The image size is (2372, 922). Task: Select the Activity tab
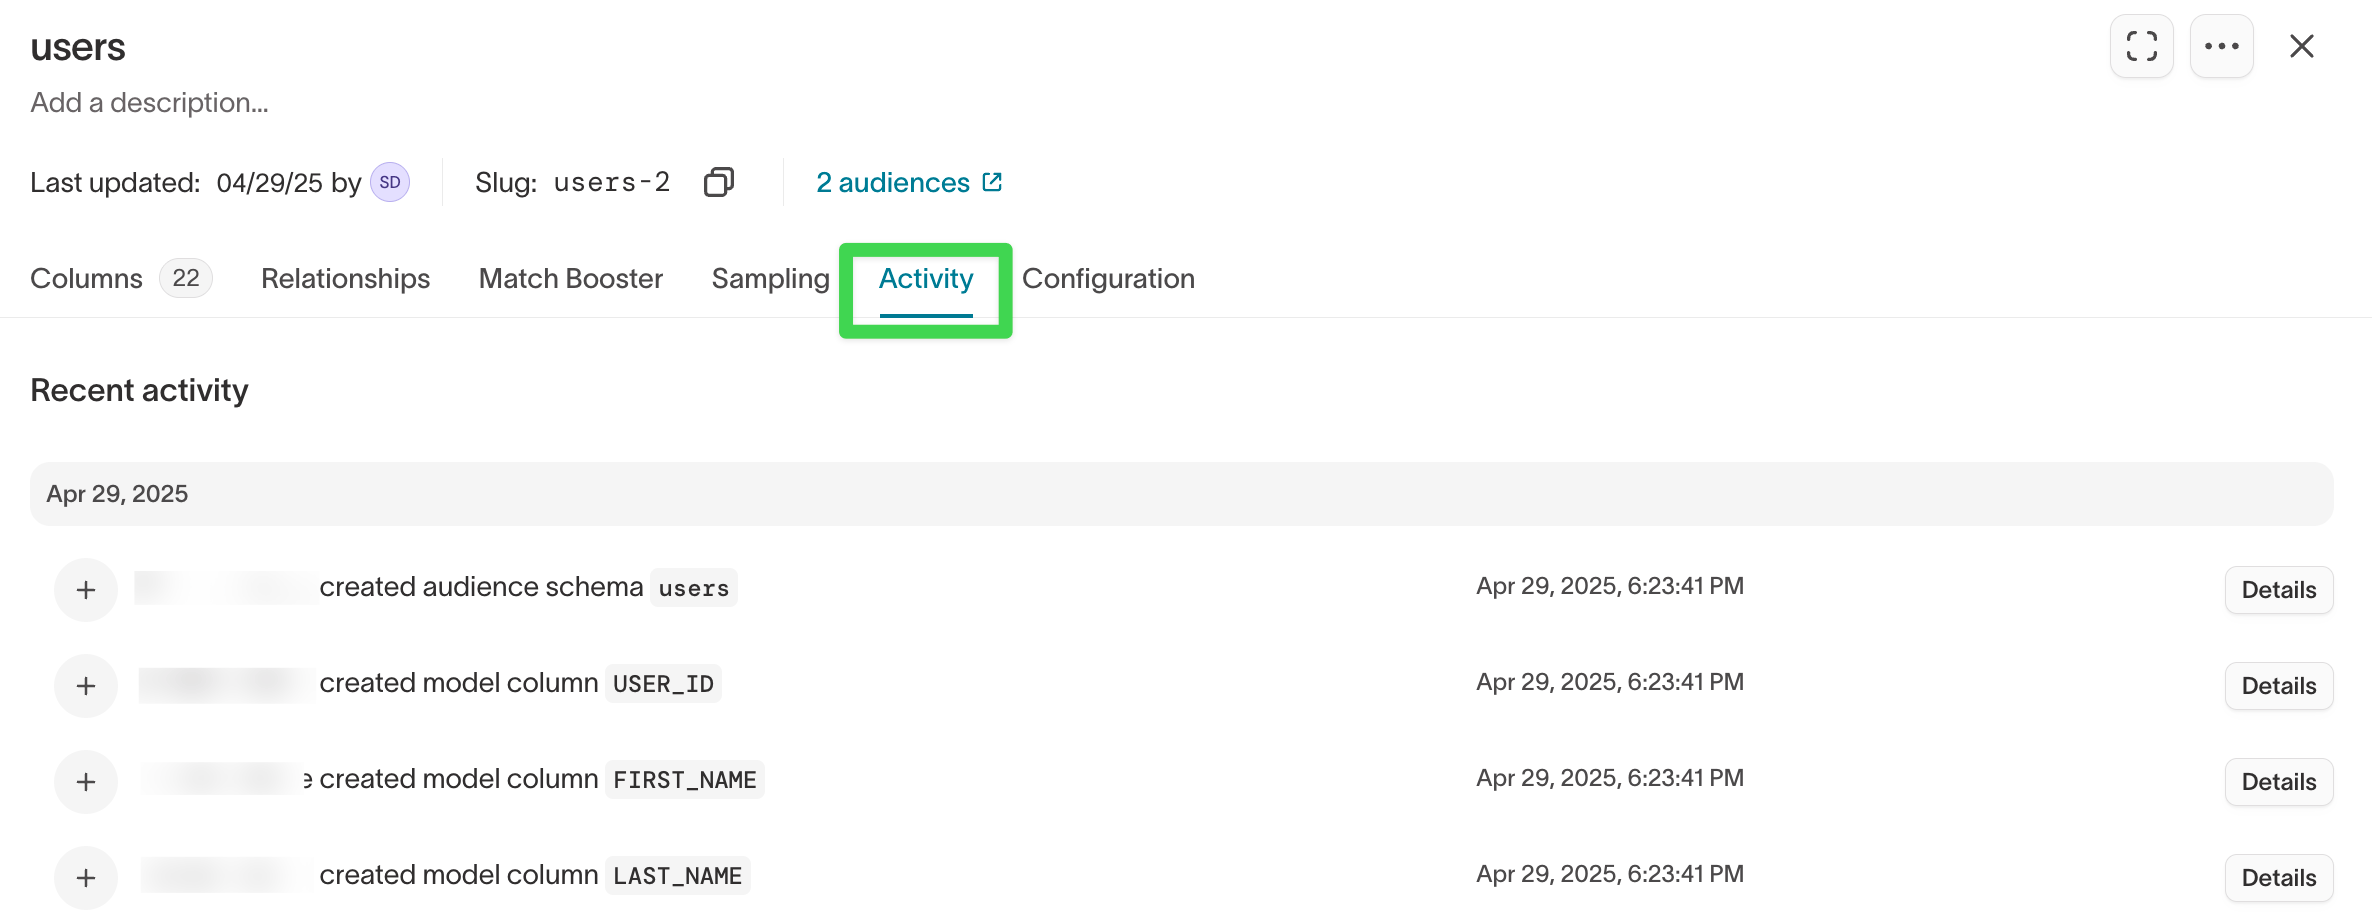click(926, 278)
